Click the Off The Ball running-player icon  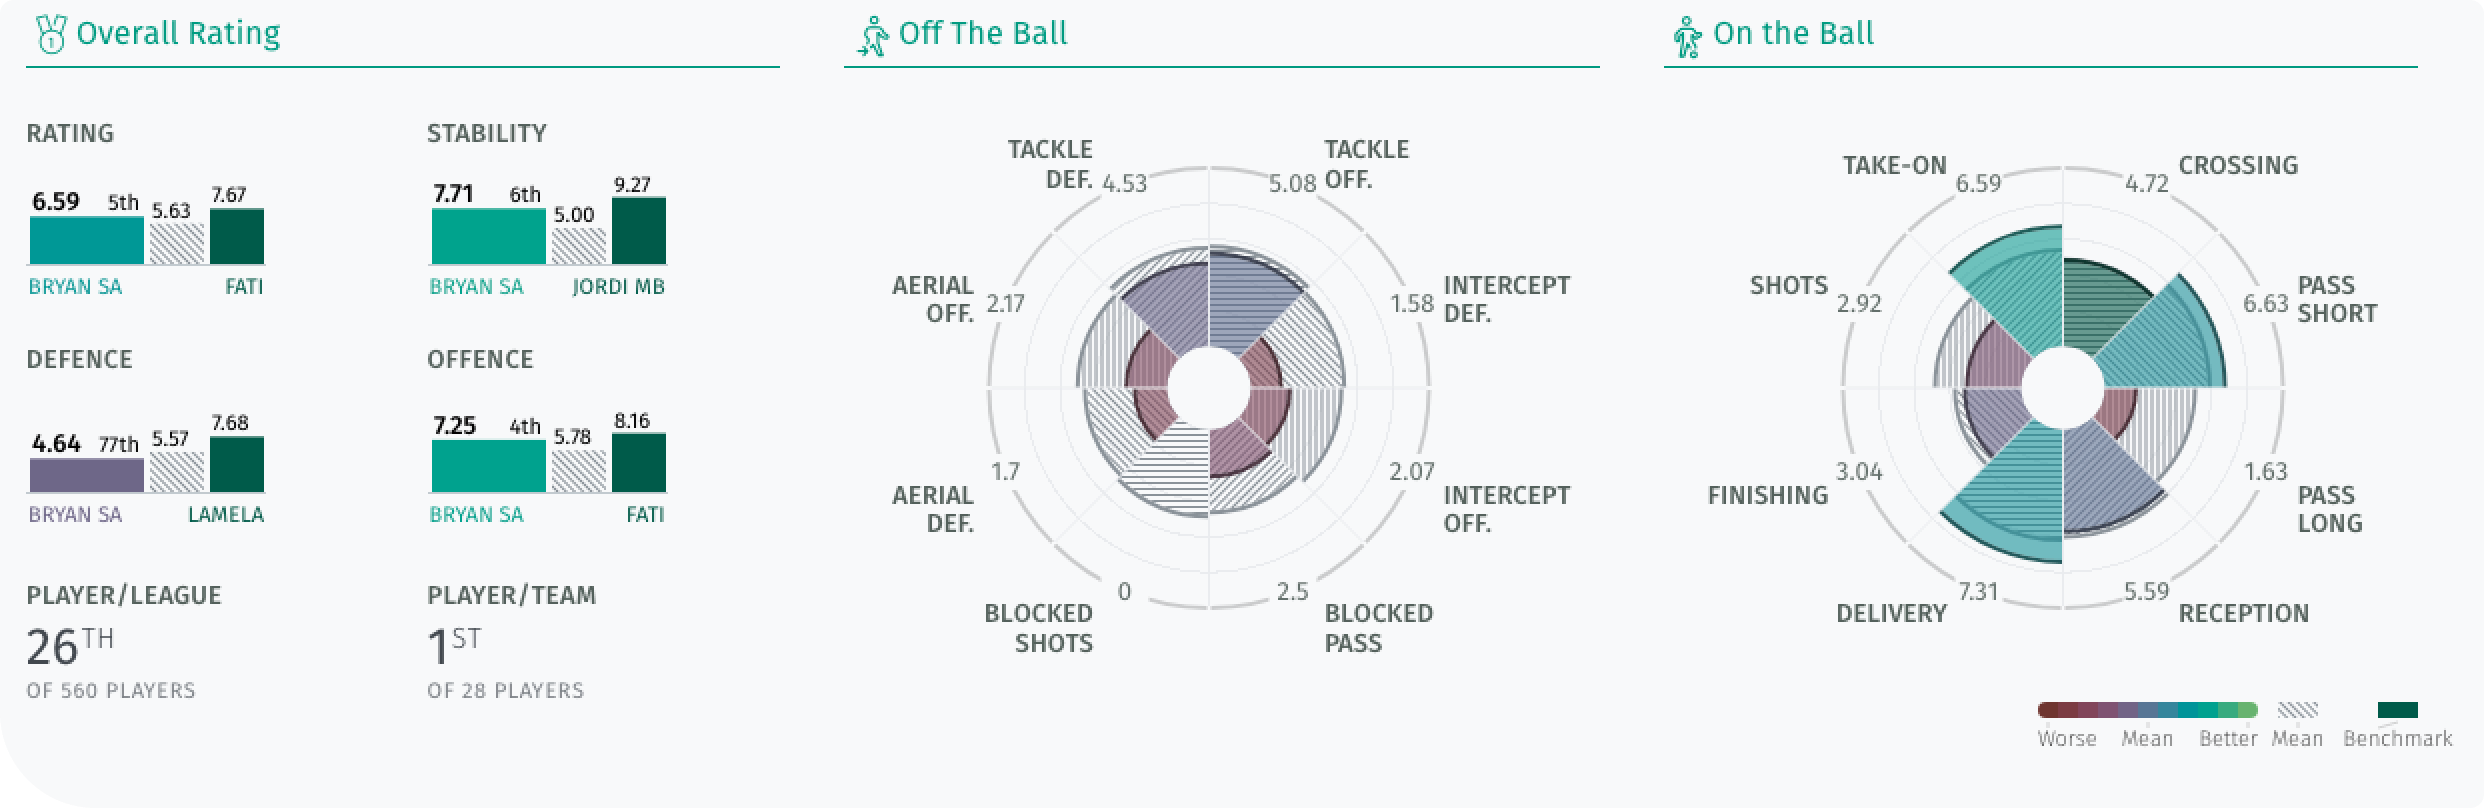(872, 36)
